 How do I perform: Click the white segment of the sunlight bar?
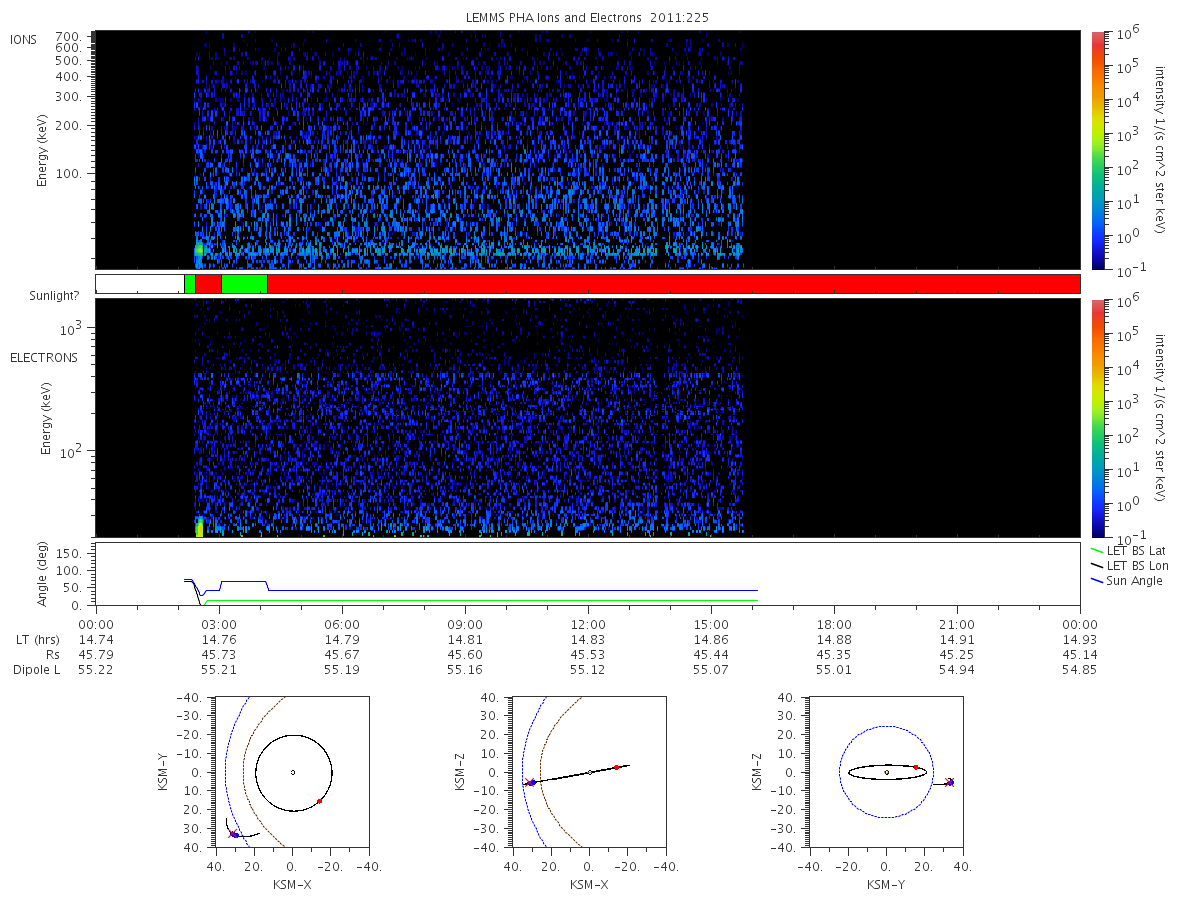pyautogui.click(x=140, y=284)
